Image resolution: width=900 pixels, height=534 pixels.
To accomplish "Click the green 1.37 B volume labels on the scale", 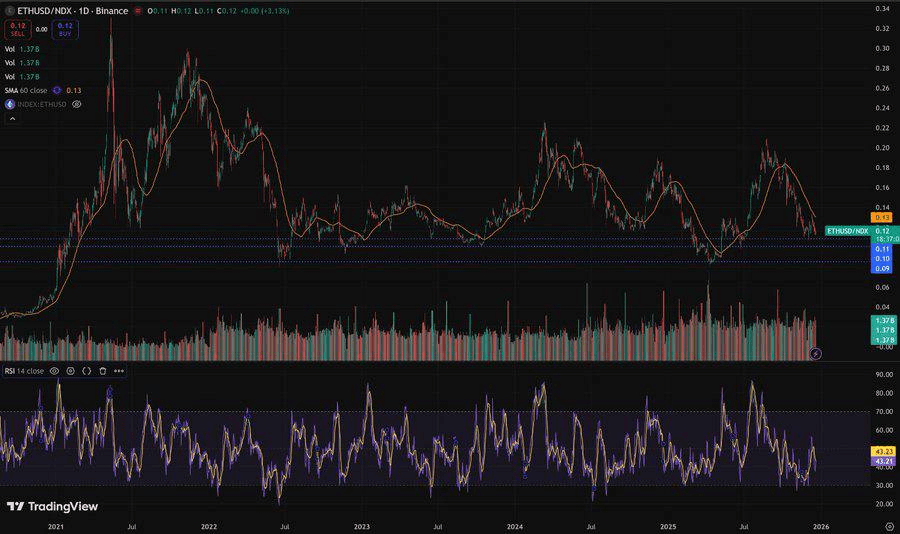I will click(885, 330).
